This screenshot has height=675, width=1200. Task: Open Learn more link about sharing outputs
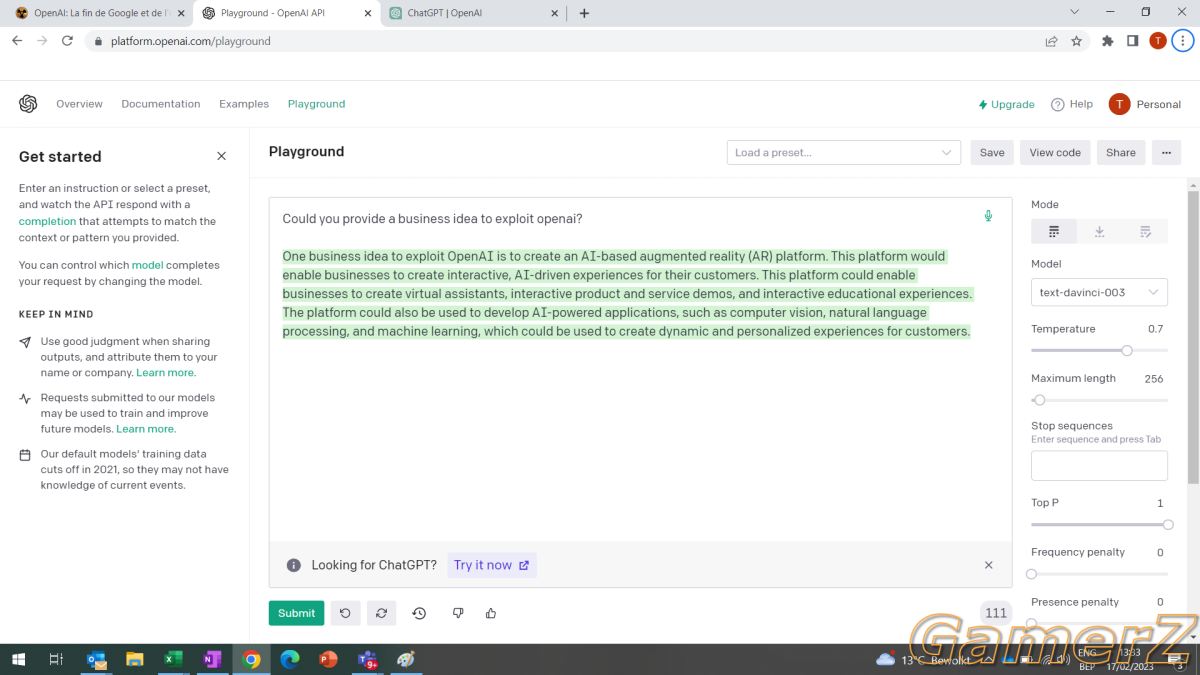pyautogui.click(x=166, y=372)
